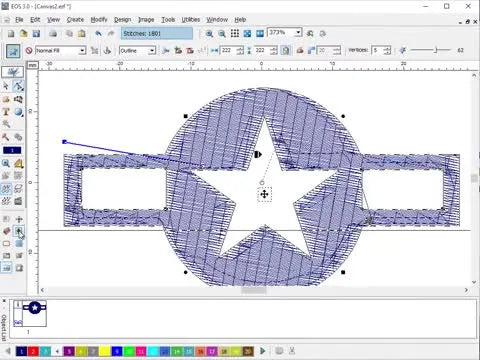Select the star shape tool button
Screen dimensions: 480x360
(13, 51)
